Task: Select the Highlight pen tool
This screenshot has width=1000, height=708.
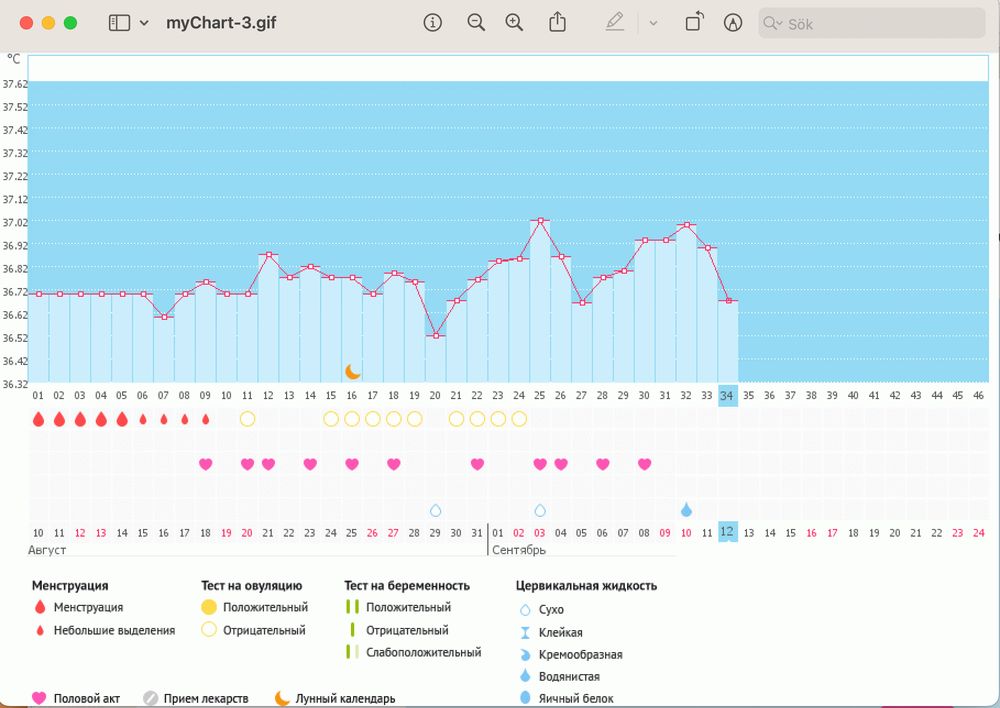Action: point(614,23)
